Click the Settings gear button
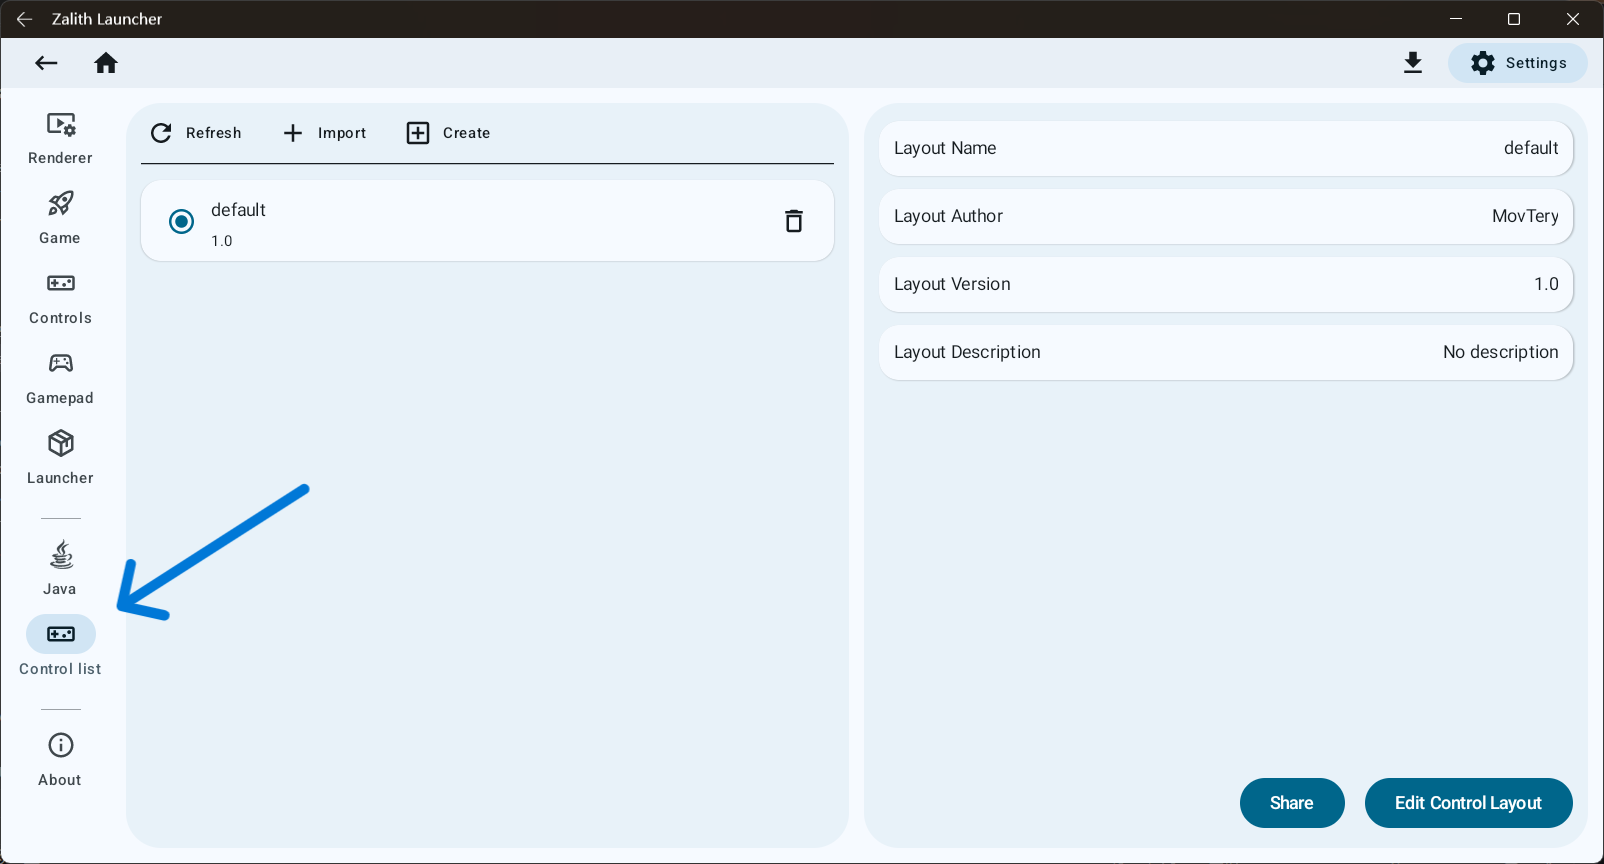1604x864 pixels. pos(1518,63)
